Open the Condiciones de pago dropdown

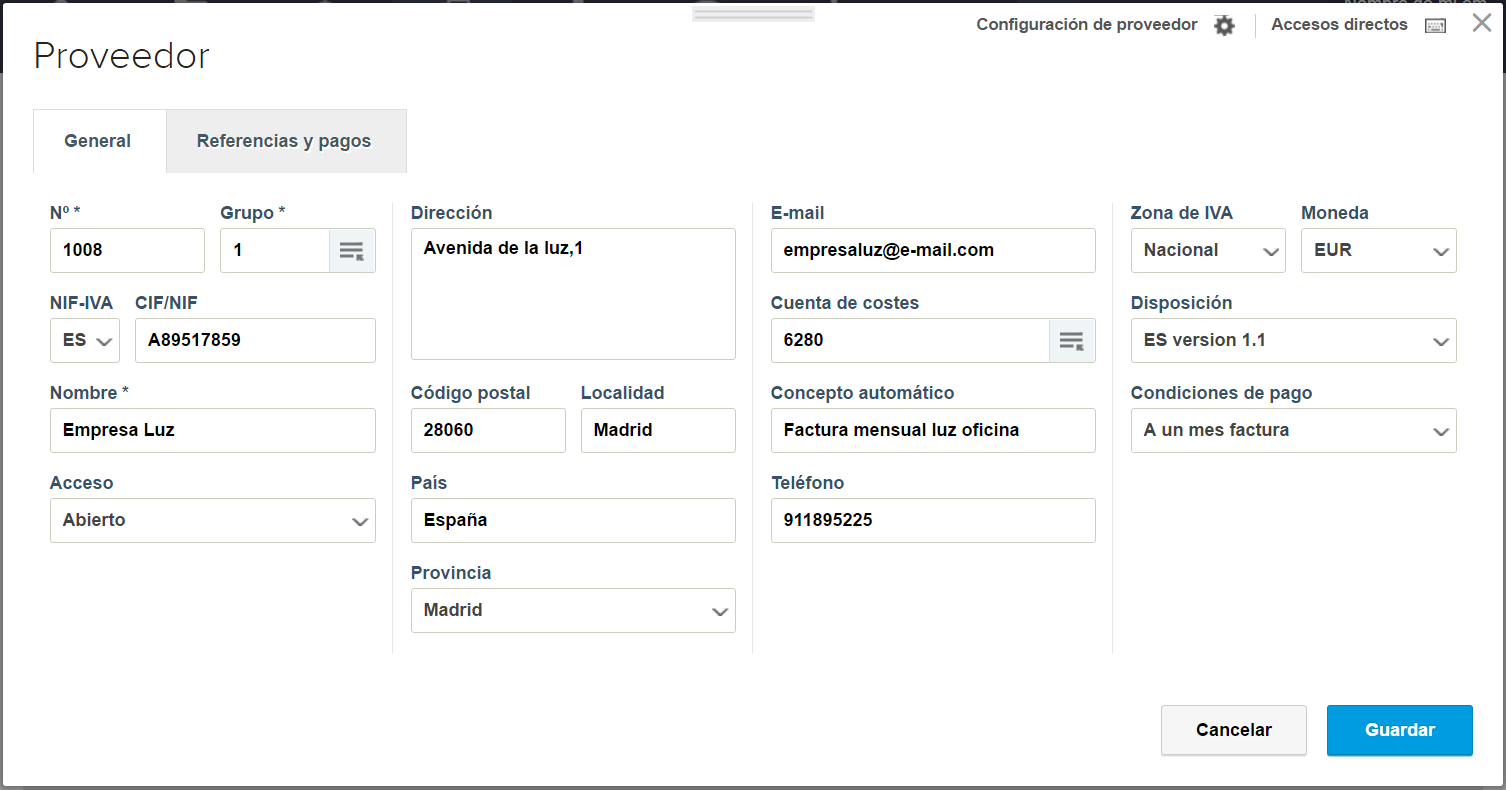point(1294,431)
